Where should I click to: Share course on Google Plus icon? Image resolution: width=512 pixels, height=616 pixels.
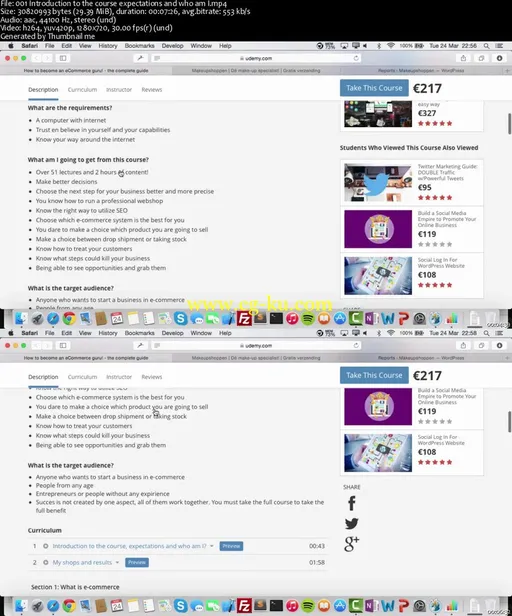(351, 543)
